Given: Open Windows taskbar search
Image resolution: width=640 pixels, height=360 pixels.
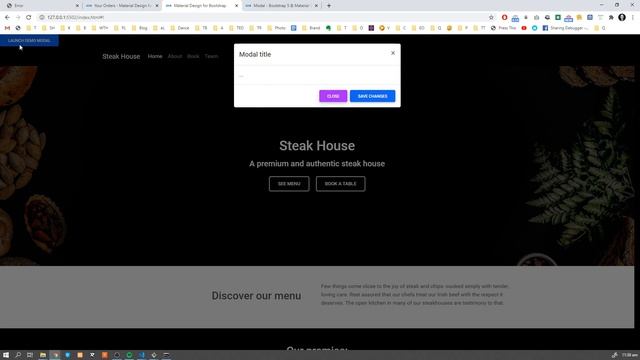Looking at the screenshot, I should pos(18,355).
